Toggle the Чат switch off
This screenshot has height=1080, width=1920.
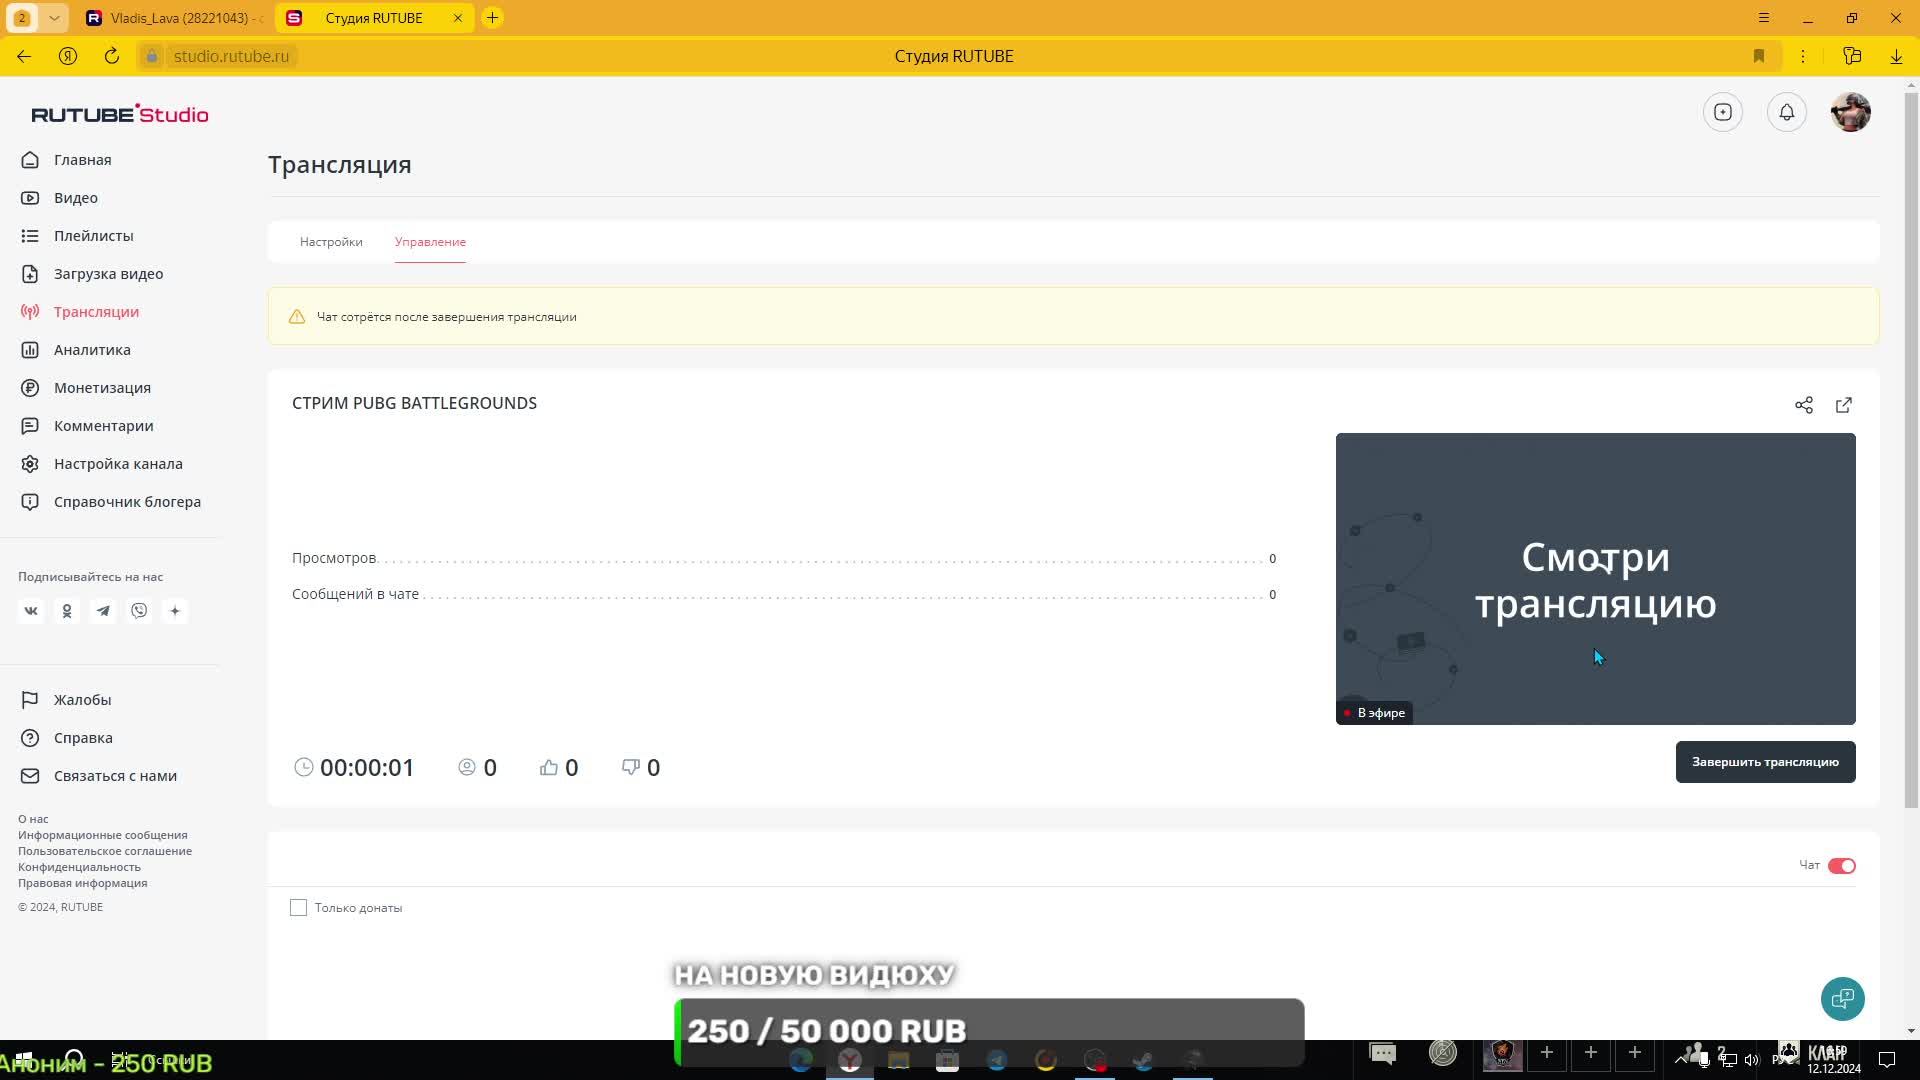1842,866
